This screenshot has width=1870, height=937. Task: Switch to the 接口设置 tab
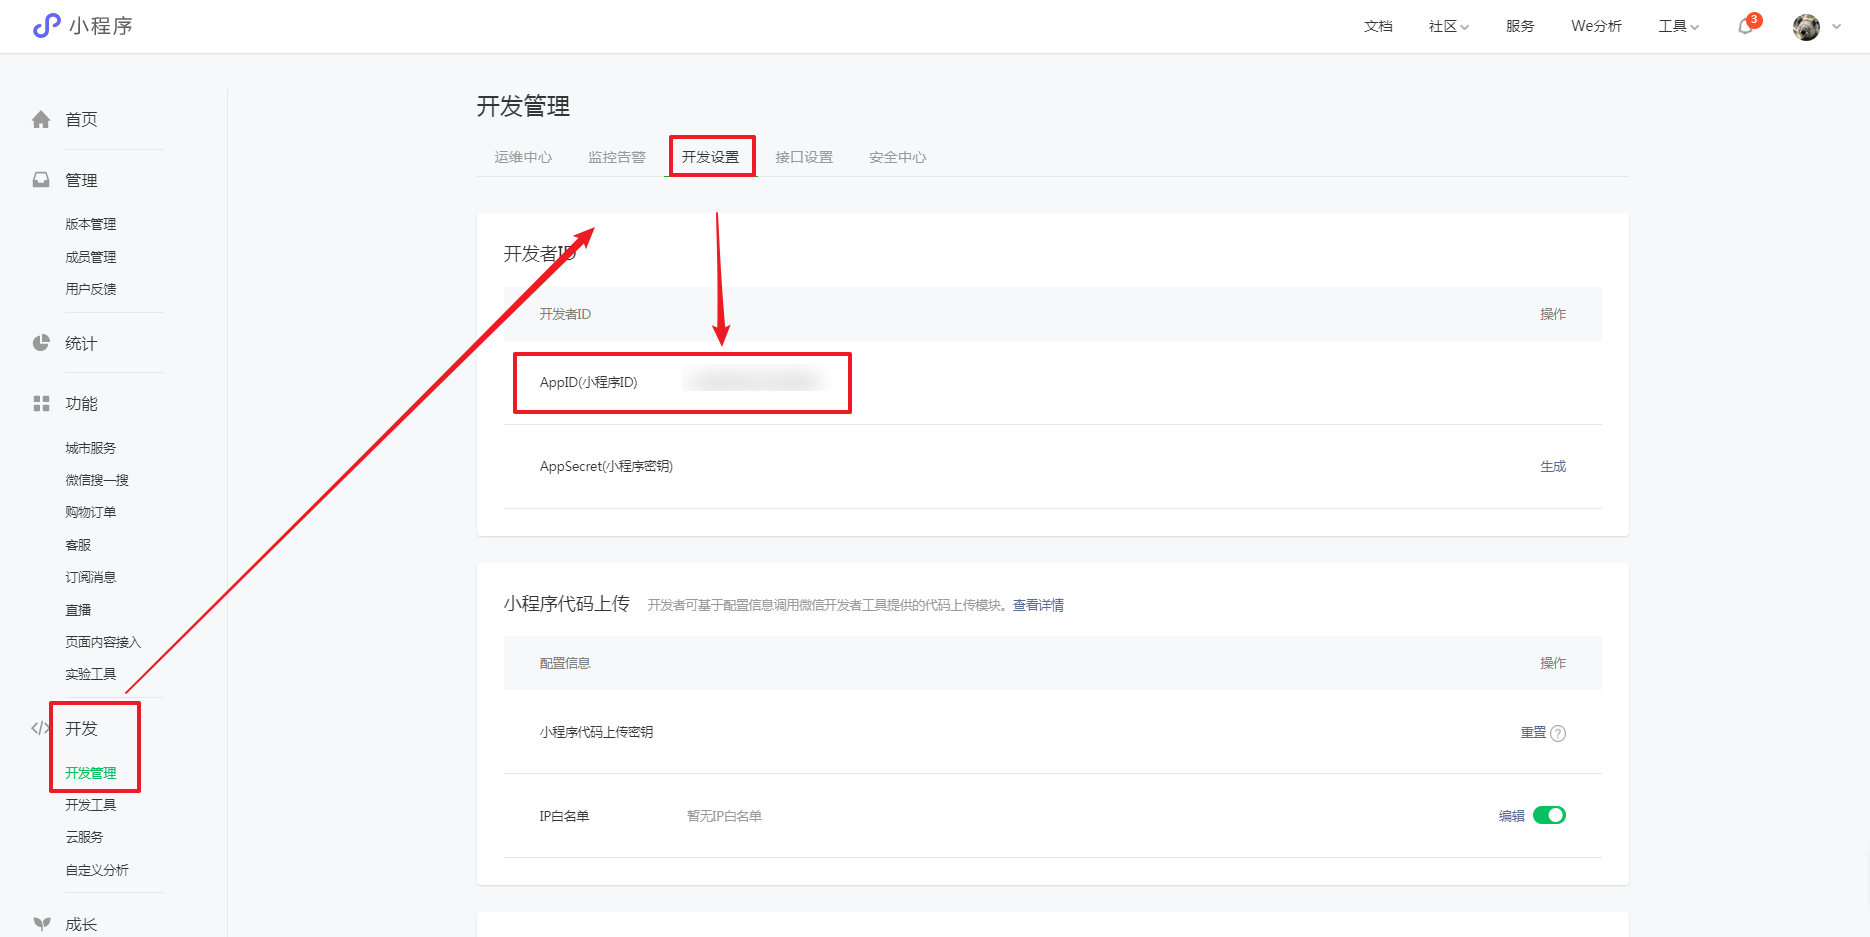tap(804, 157)
